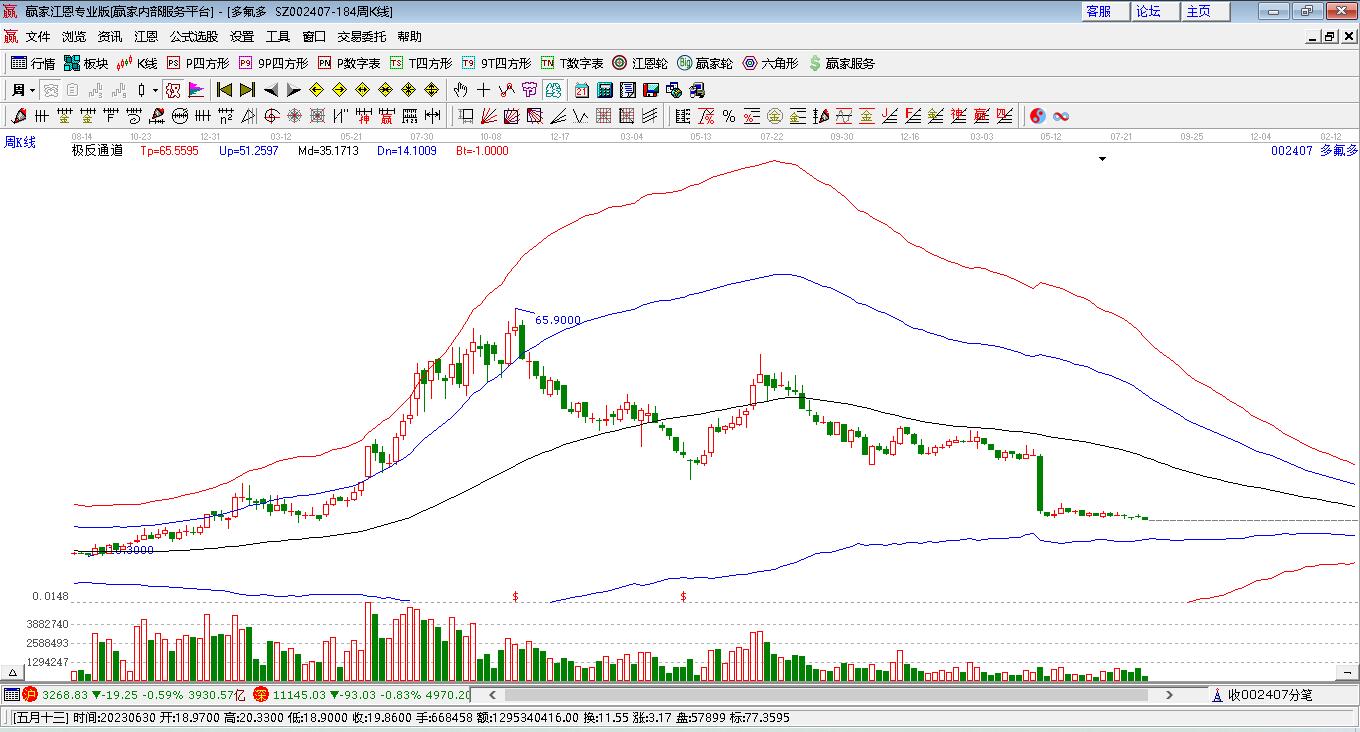Click the yin-yang icon
Screen dimensions: 1360x732
click(1038, 116)
